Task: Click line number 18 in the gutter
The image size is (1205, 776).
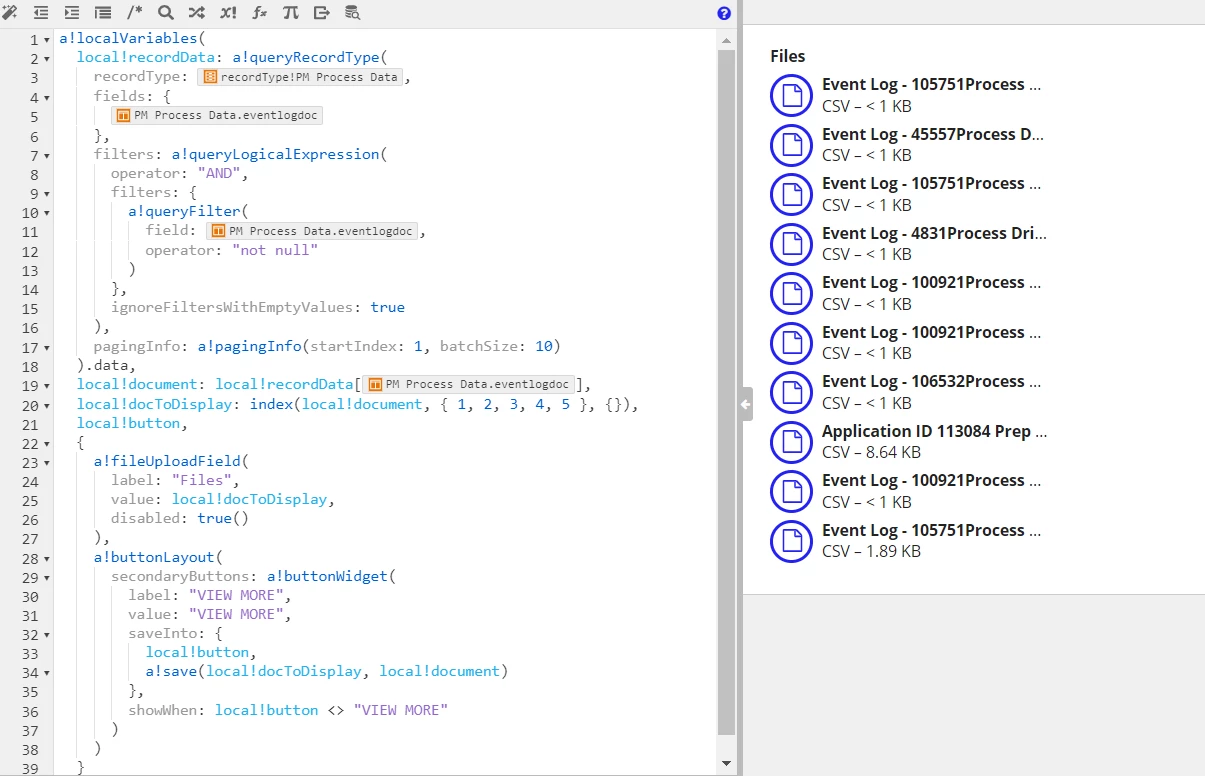Action: coord(29,365)
